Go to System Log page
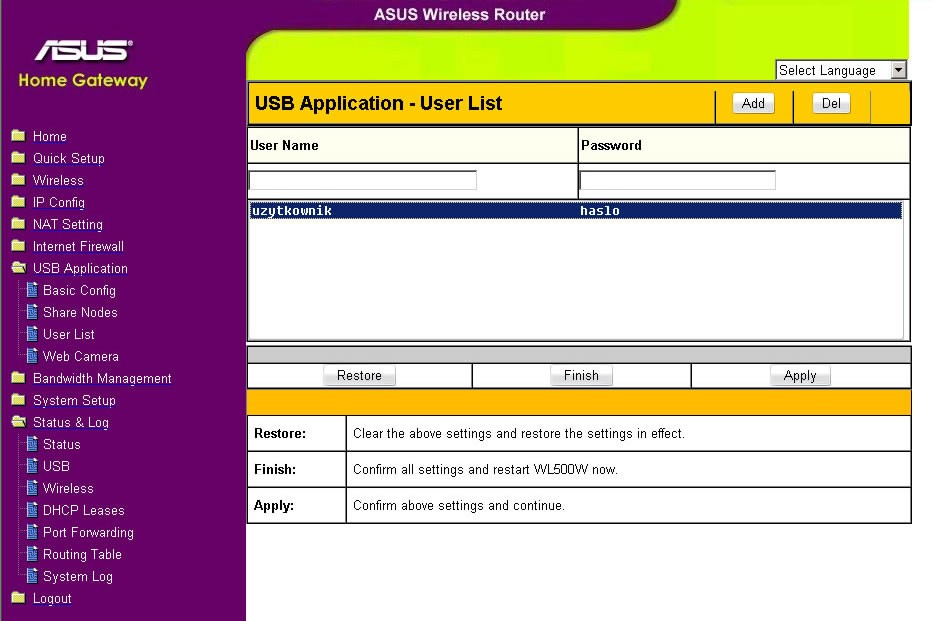This screenshot has width=933, height=621. [78, 576]
